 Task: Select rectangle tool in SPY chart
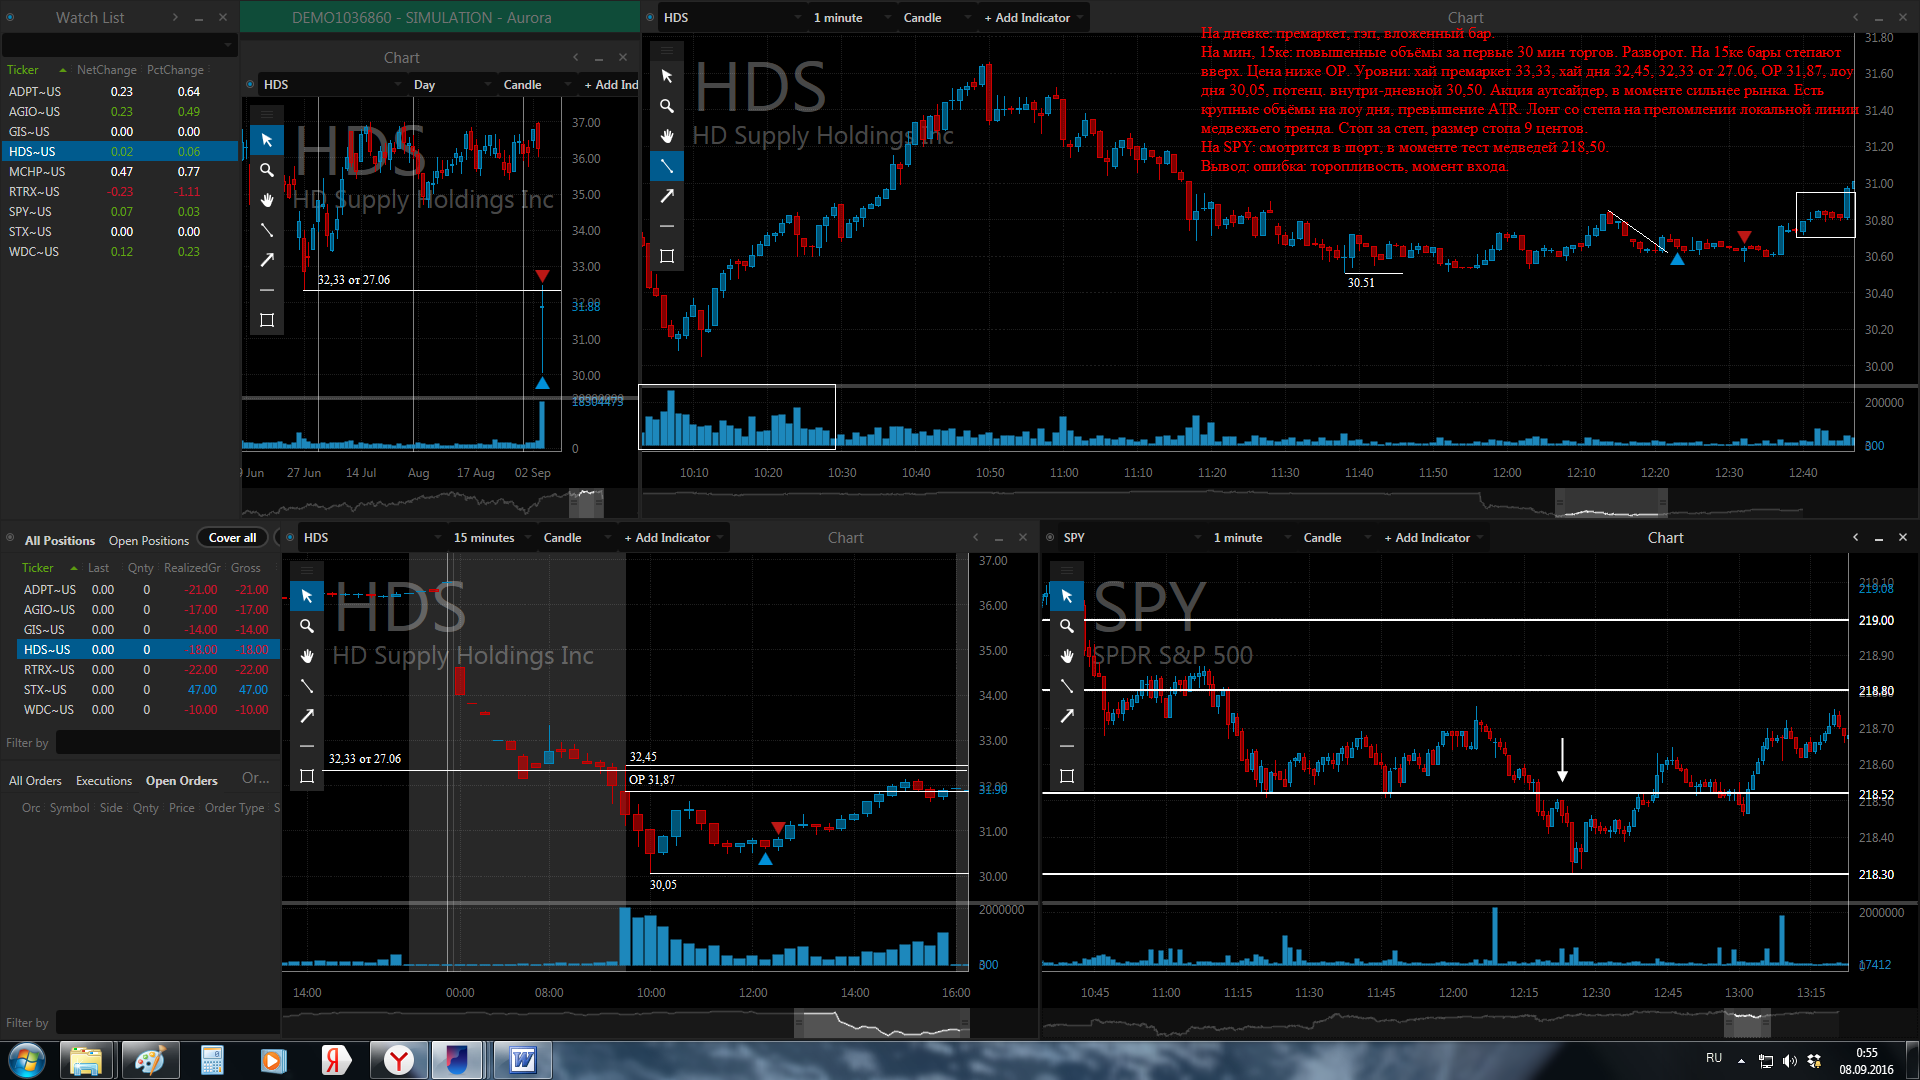[x=1067, y=776]
